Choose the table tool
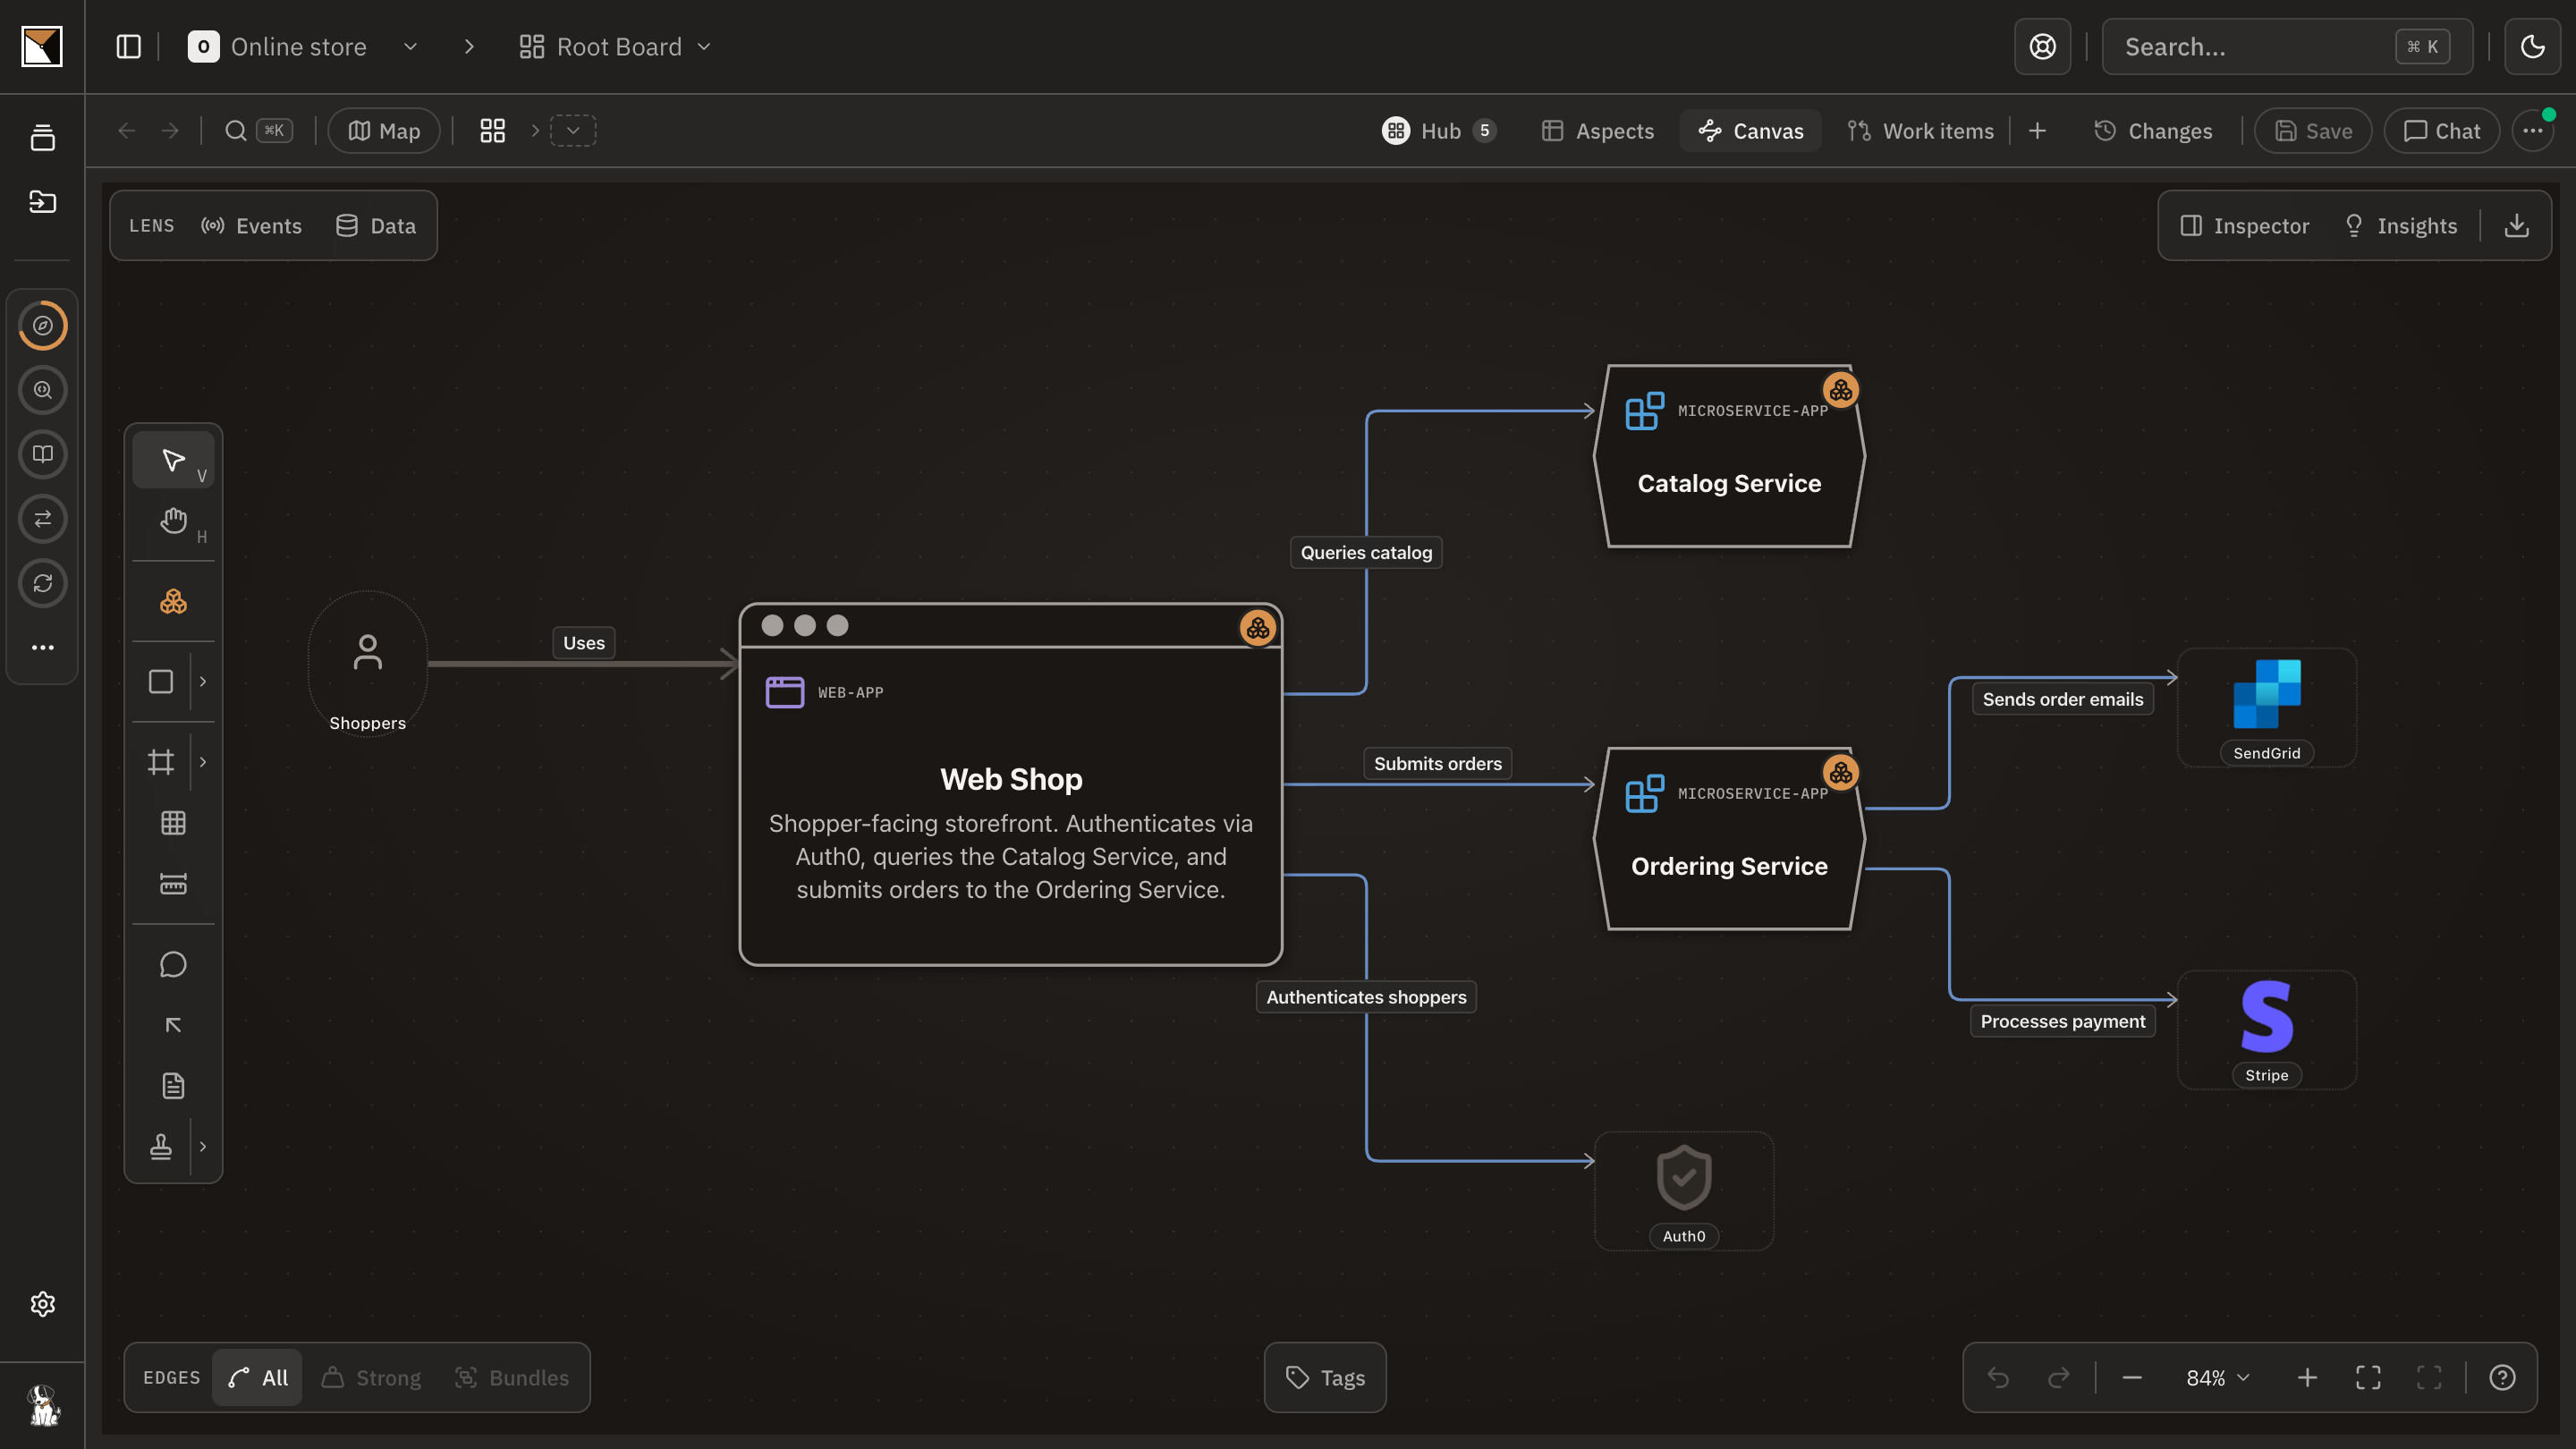Screen dimensions: 2576x1449 pos(173,823)
